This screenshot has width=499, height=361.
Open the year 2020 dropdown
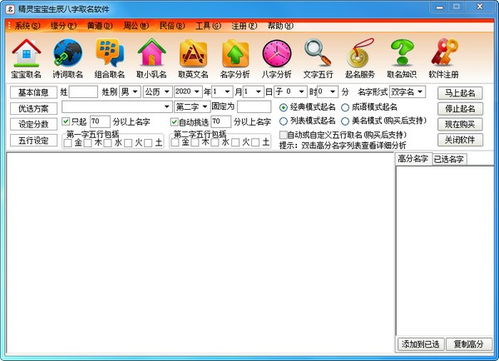pos(188,91)
